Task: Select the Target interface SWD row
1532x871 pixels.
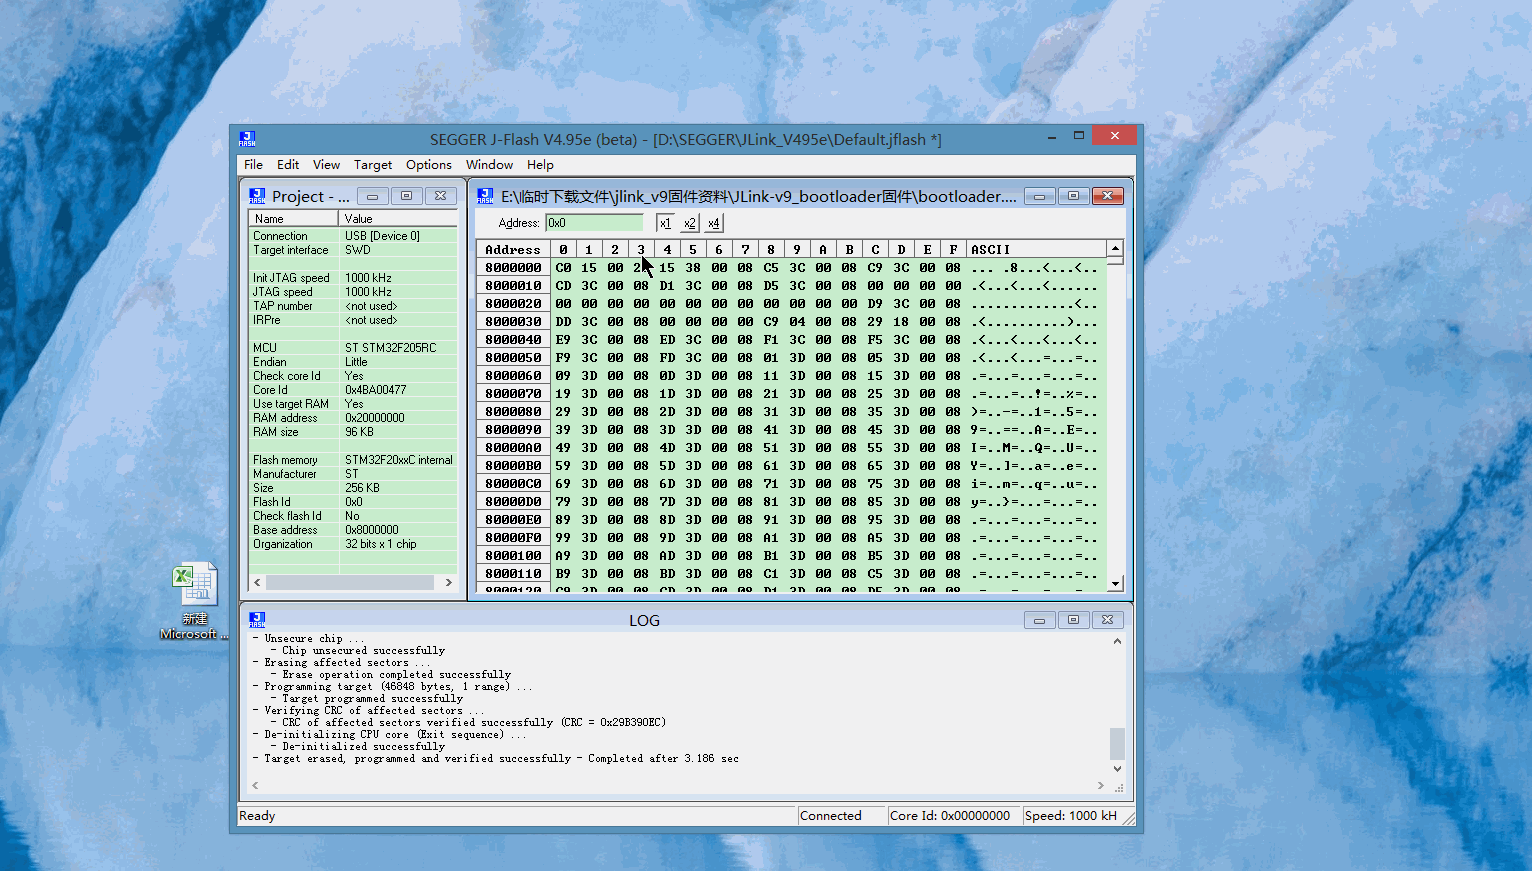Action: pos(353,250)
